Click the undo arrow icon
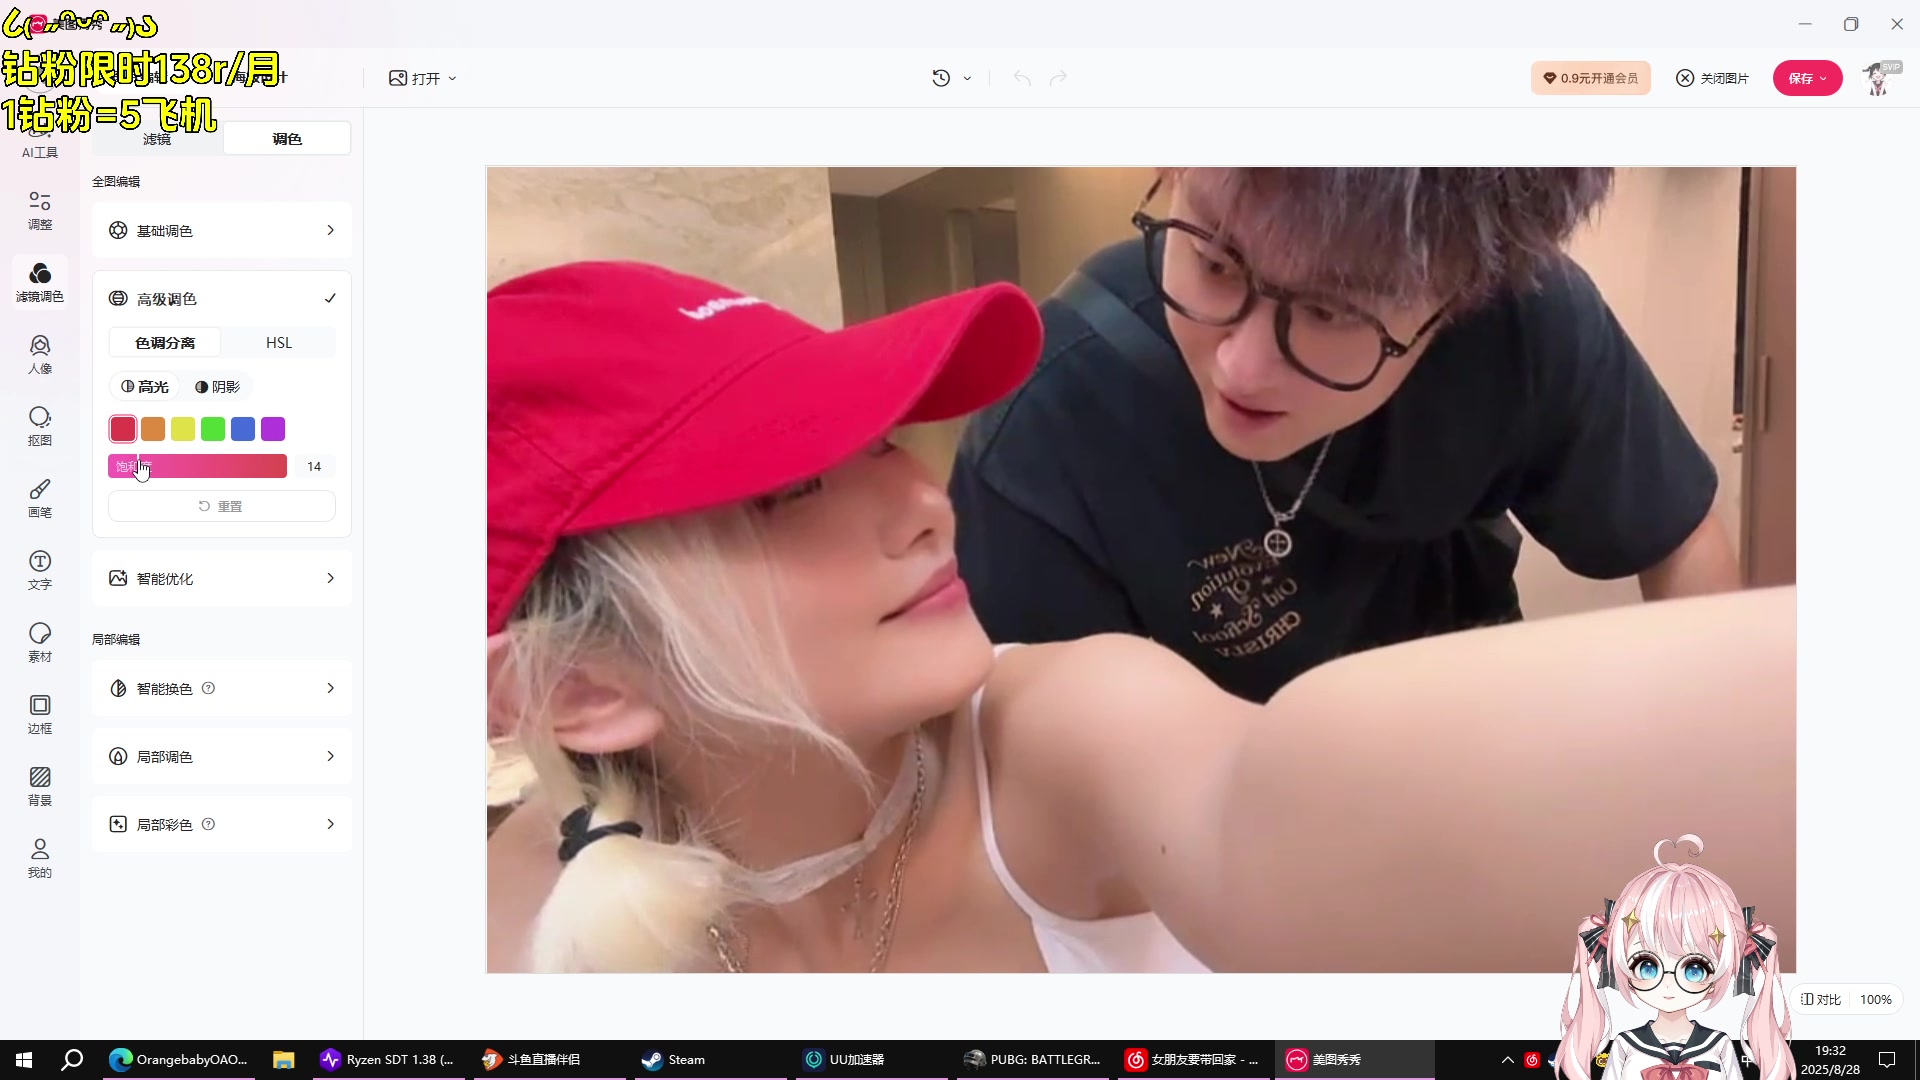1920x1080 pixels. (1022, 78)
